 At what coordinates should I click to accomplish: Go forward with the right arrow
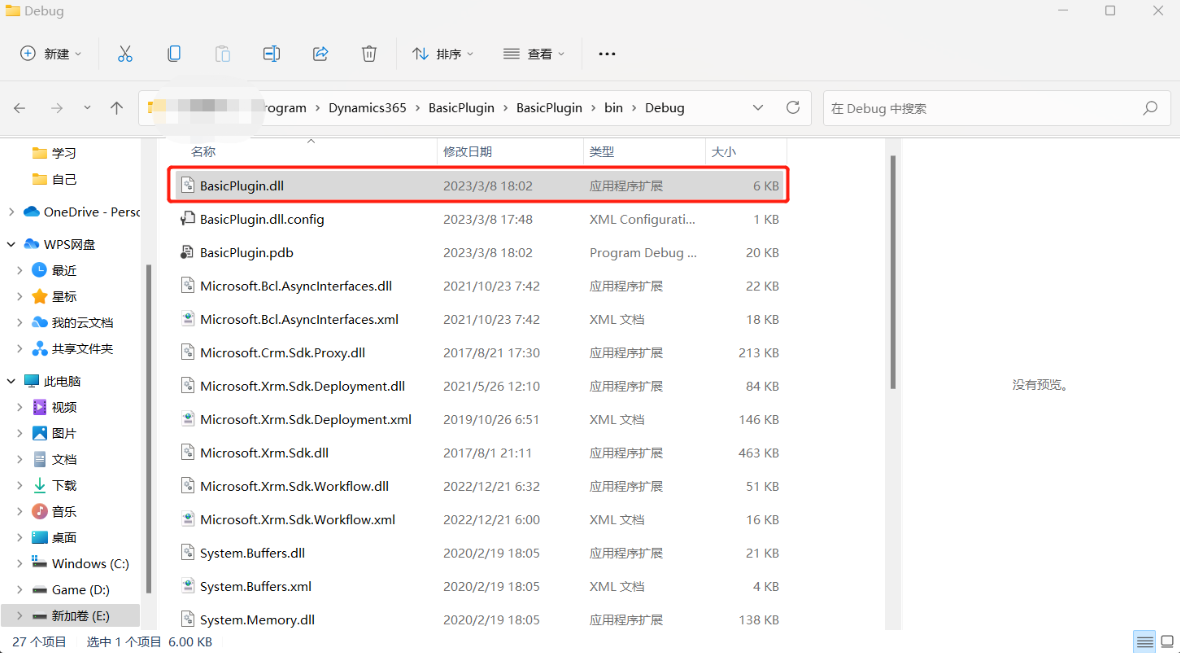click(x=57, y=108)
